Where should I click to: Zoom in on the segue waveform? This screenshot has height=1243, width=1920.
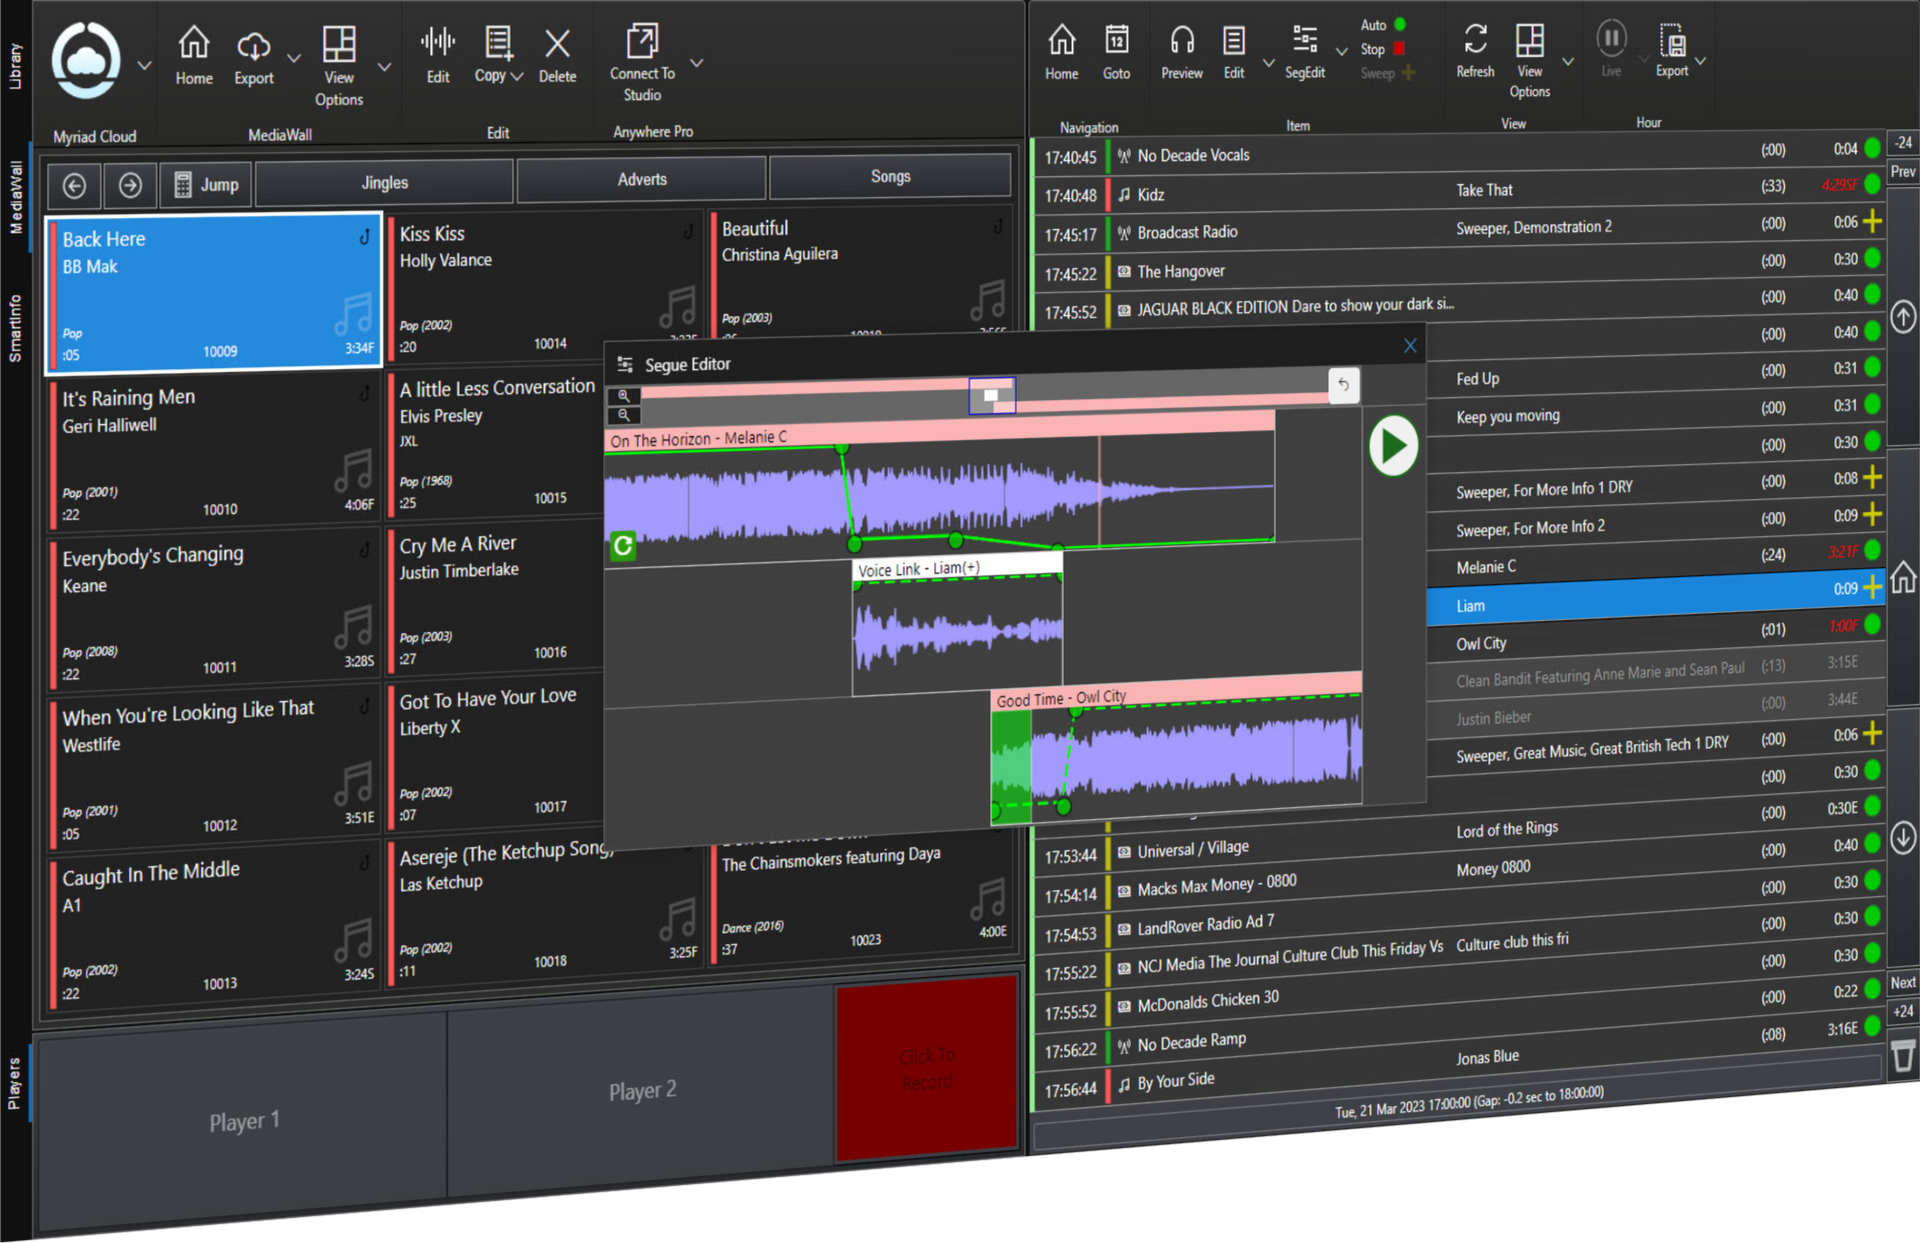[x=624, y=397]
